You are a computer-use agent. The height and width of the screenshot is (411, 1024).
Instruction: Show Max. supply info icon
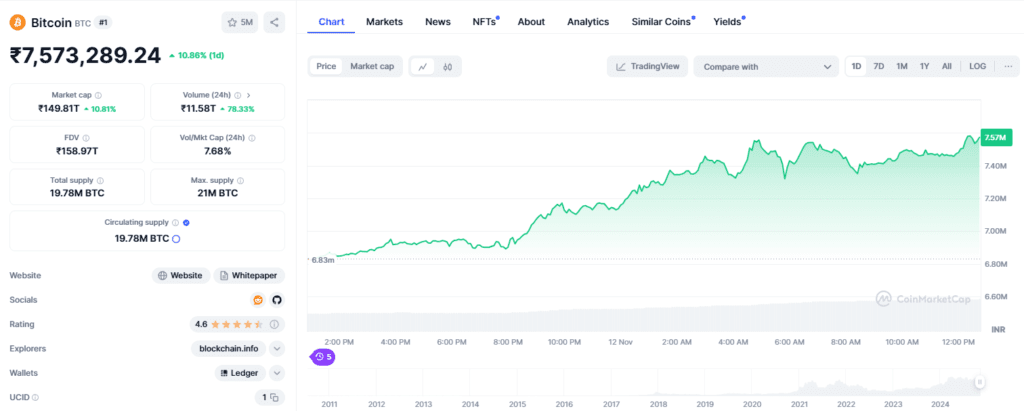tap(241, 181)
